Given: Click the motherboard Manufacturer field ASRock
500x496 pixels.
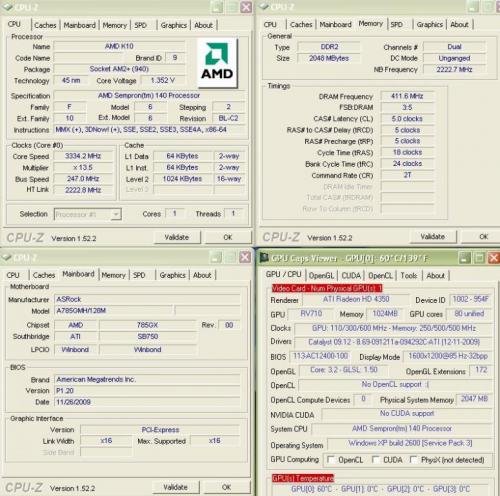Looking at the screenshot, I should coord(147,299).
